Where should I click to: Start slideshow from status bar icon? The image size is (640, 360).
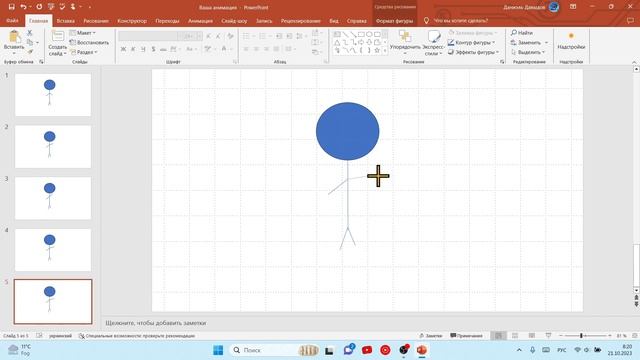coord(548,336)
